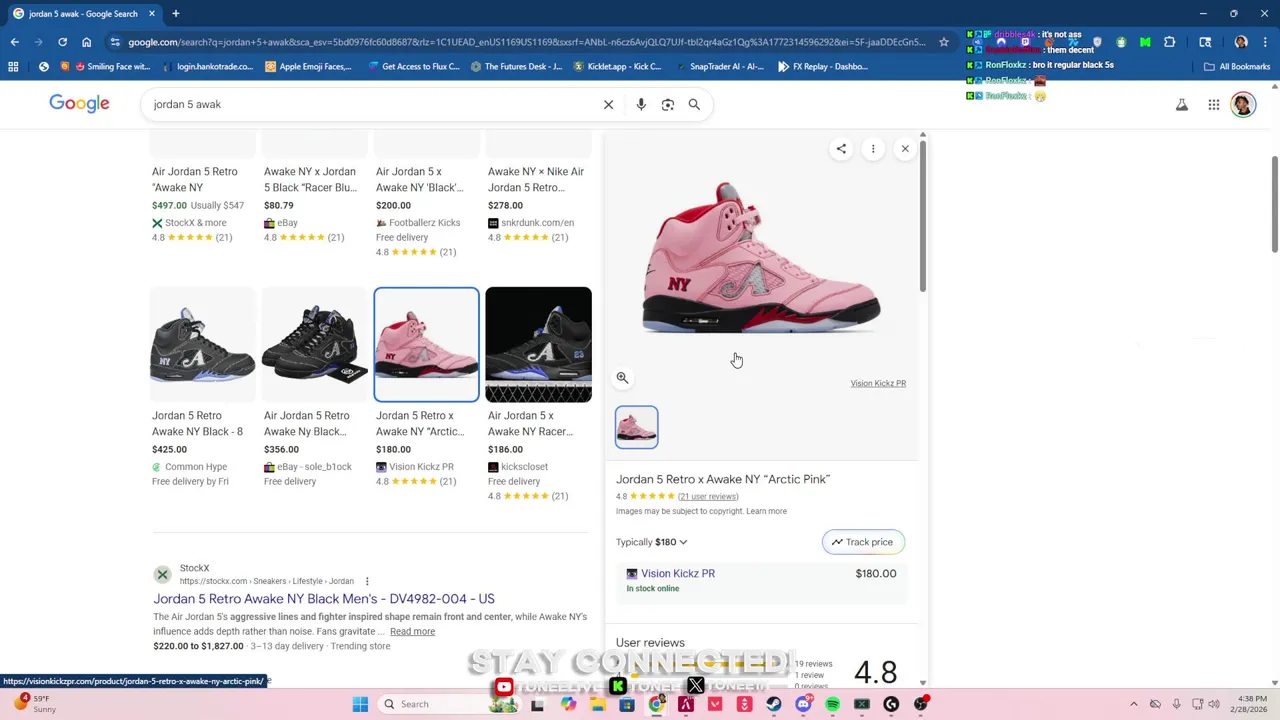Open the Chrome apps shortcut in bookmarks bar

point(13,67)
